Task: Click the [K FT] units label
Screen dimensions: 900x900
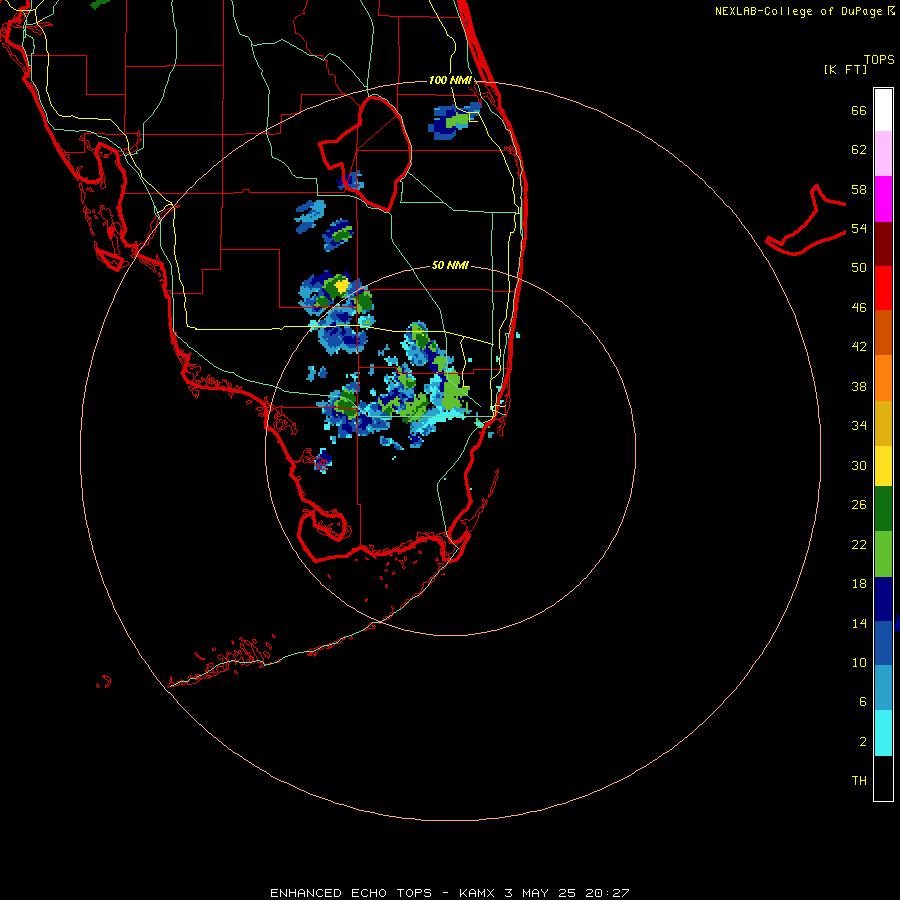Action: [x=845, y=70]
